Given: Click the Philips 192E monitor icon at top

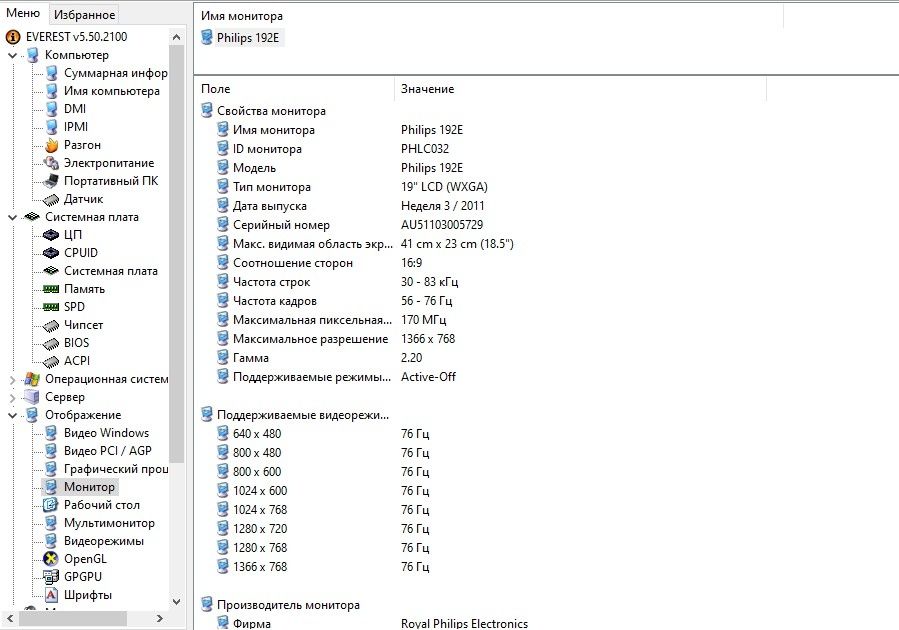Looking at the screenshot, I should coord(207,38).
